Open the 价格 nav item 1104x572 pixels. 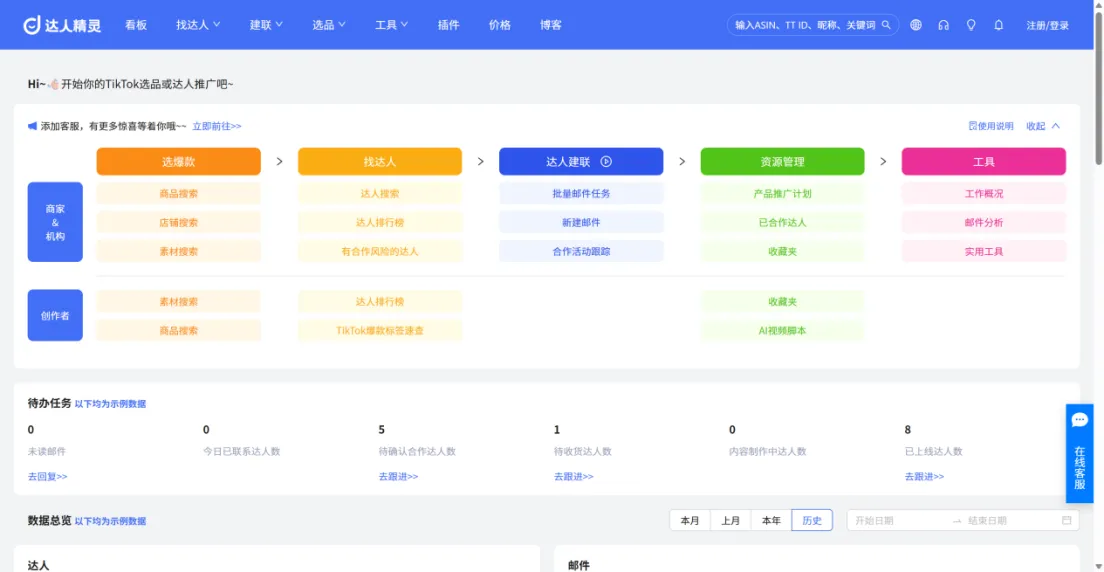pyautogui.click(x=500, y=25)
